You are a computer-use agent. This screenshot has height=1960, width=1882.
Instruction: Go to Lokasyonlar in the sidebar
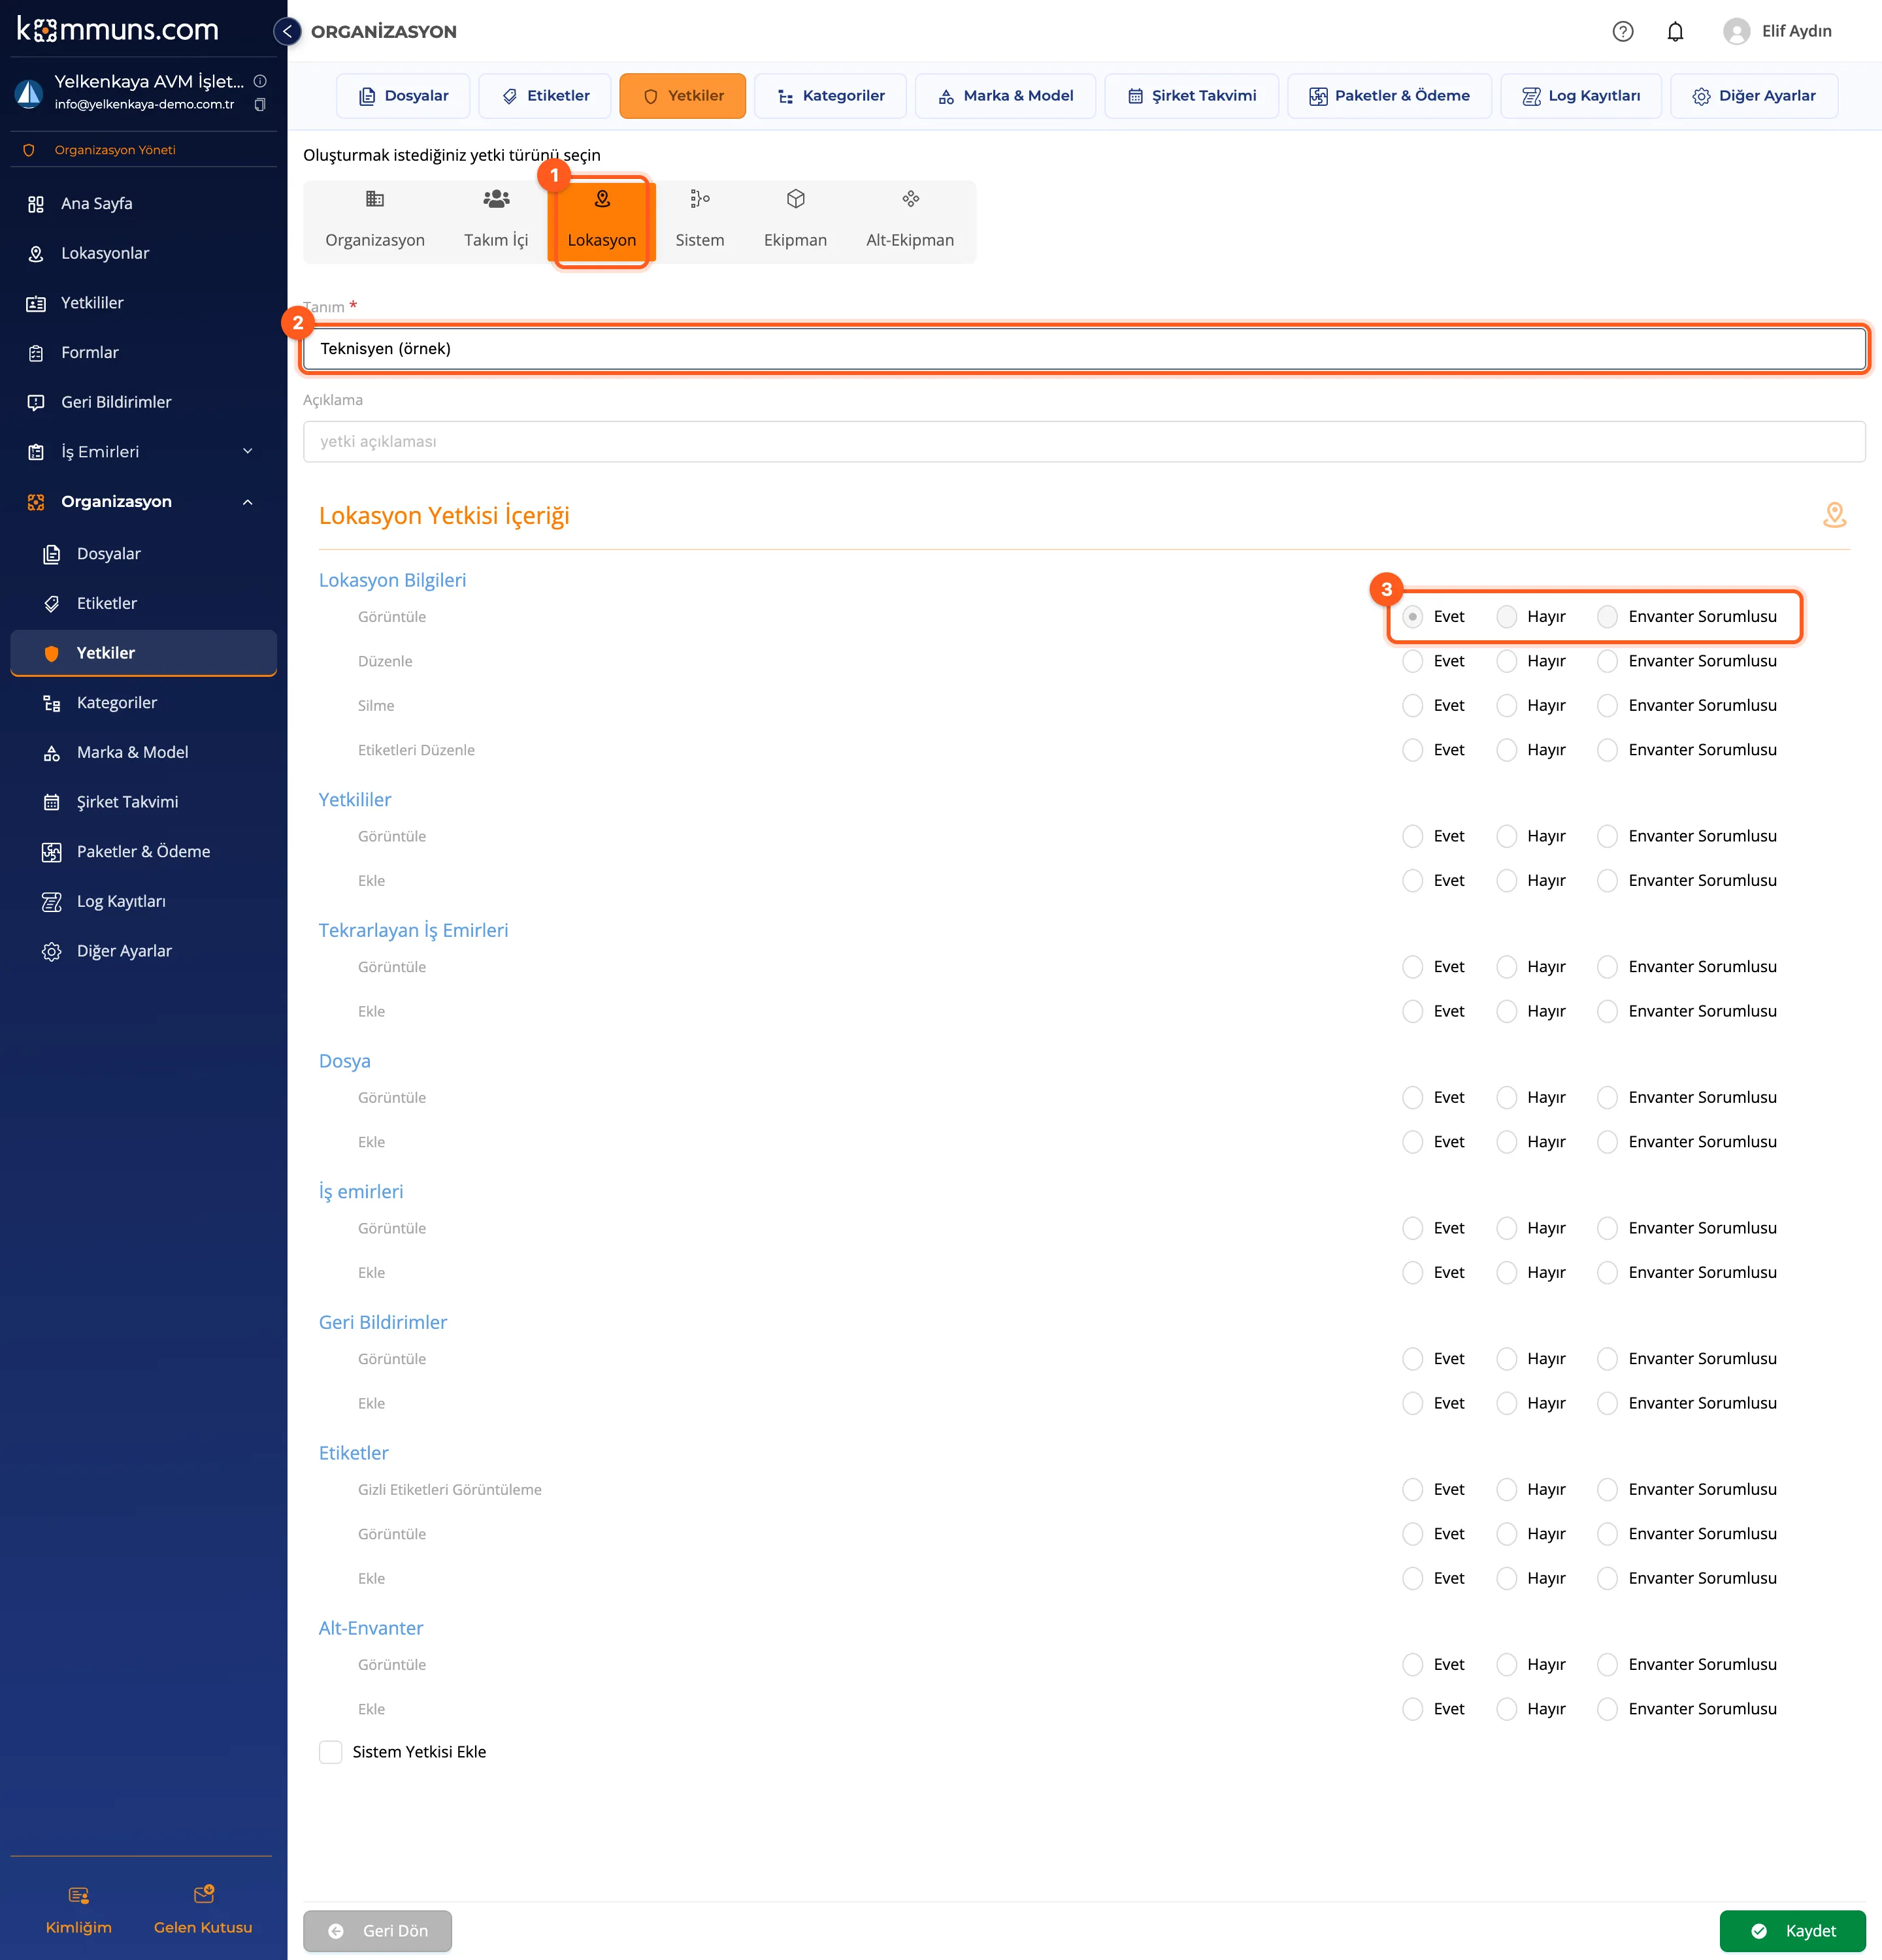(143, 253)
